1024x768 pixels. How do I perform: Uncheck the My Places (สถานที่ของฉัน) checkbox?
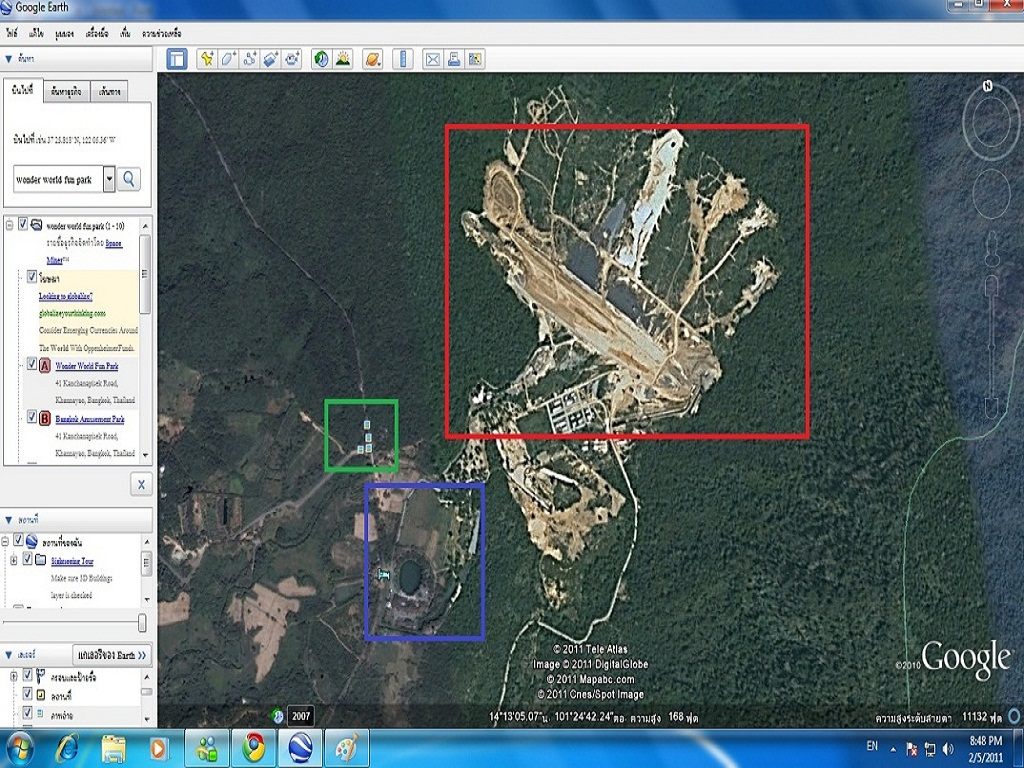click(18, 540)
